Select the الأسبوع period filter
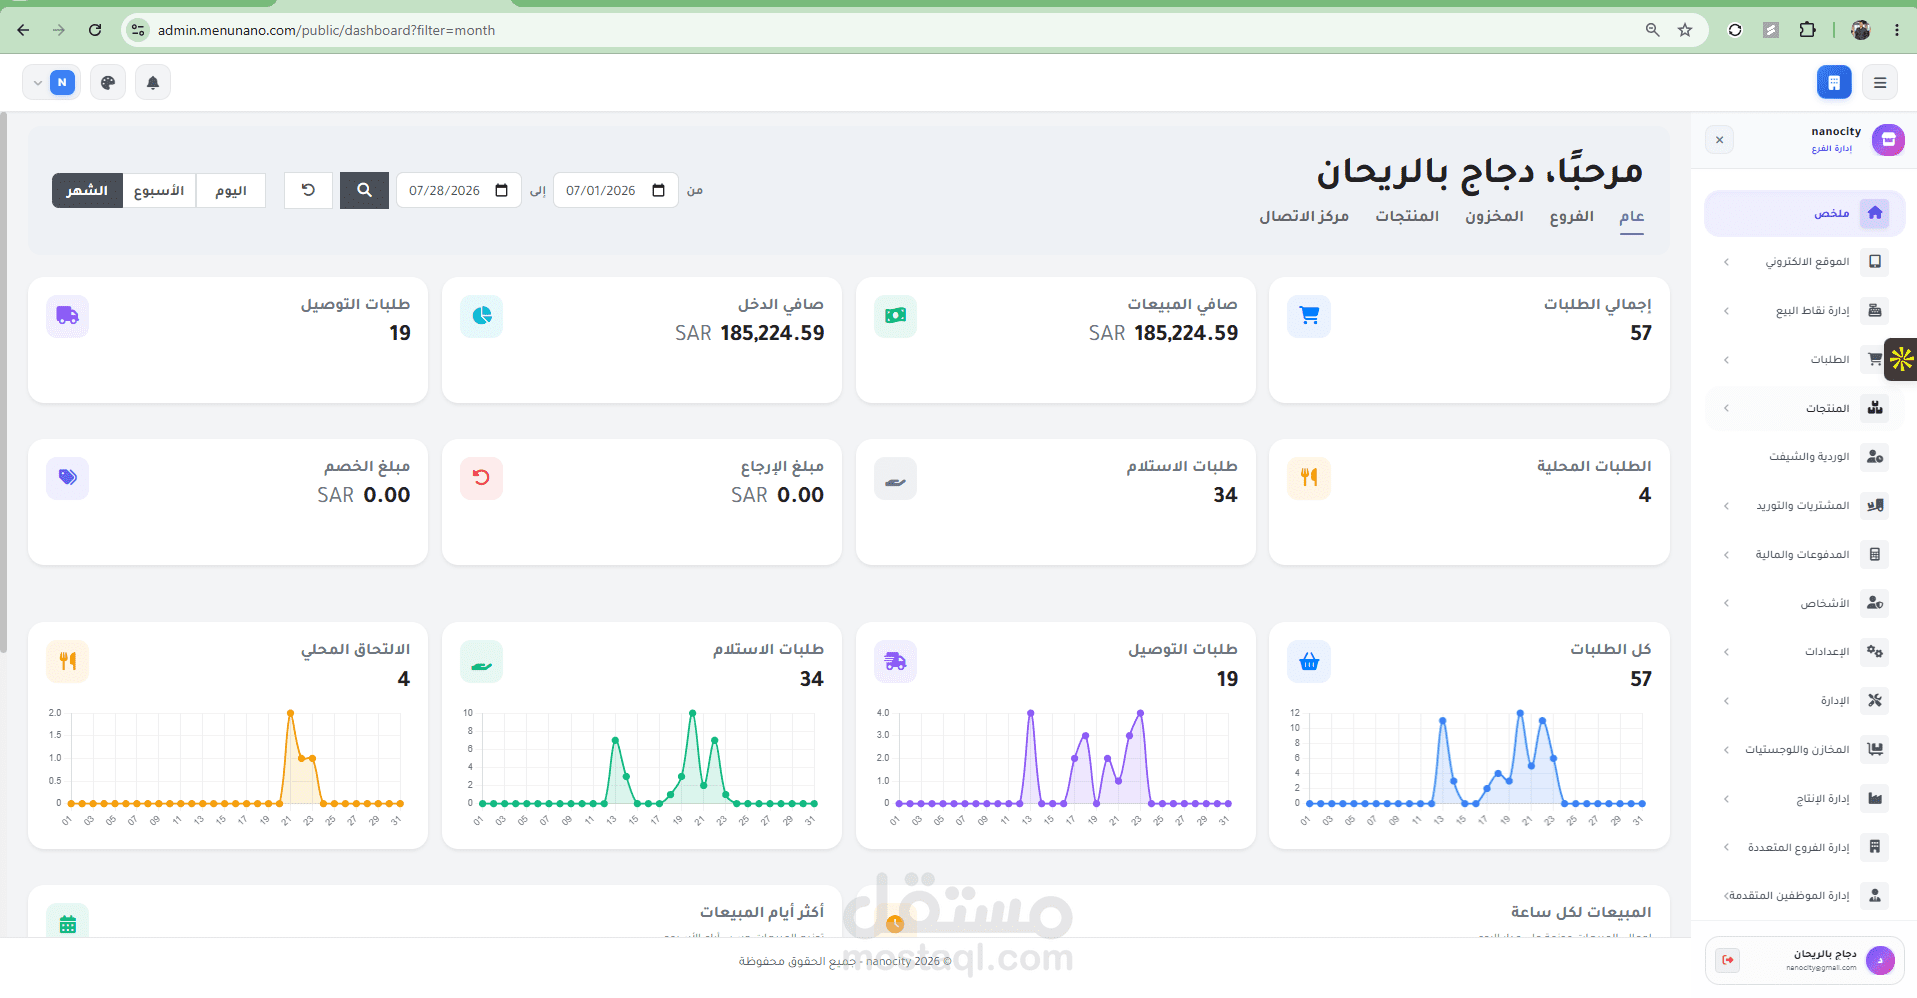The image size is (1917, 998). pyautogui.click(x=159, y=190)
